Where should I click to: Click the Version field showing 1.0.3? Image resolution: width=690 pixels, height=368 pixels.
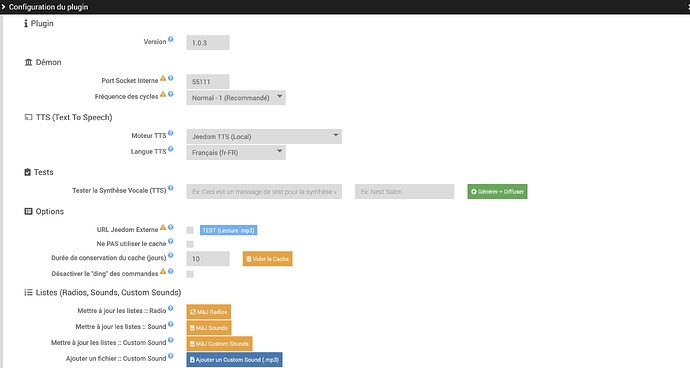coord(208,42)
